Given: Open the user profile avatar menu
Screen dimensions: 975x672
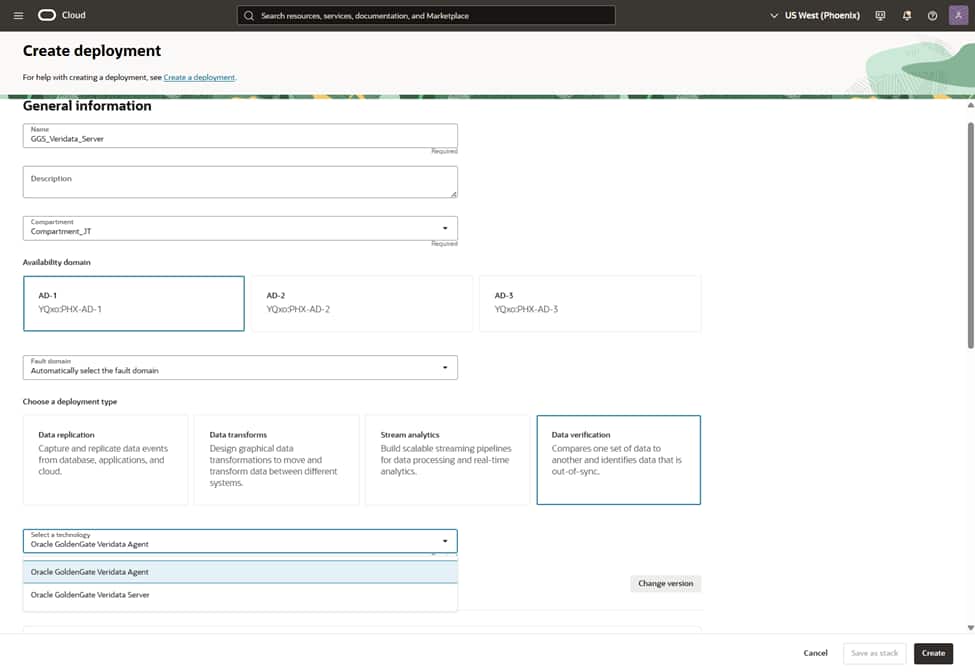Looking at the screenshot, I should click(x=958, y=16).
